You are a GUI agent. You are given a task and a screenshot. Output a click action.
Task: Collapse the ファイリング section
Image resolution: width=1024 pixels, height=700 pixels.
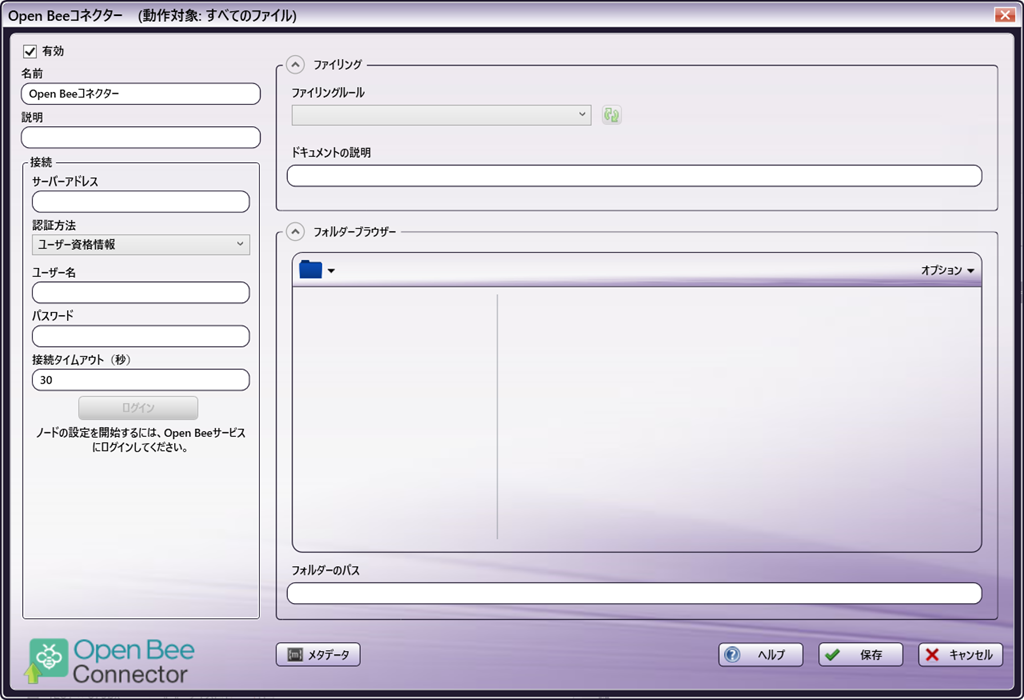(x=295, y=65)
